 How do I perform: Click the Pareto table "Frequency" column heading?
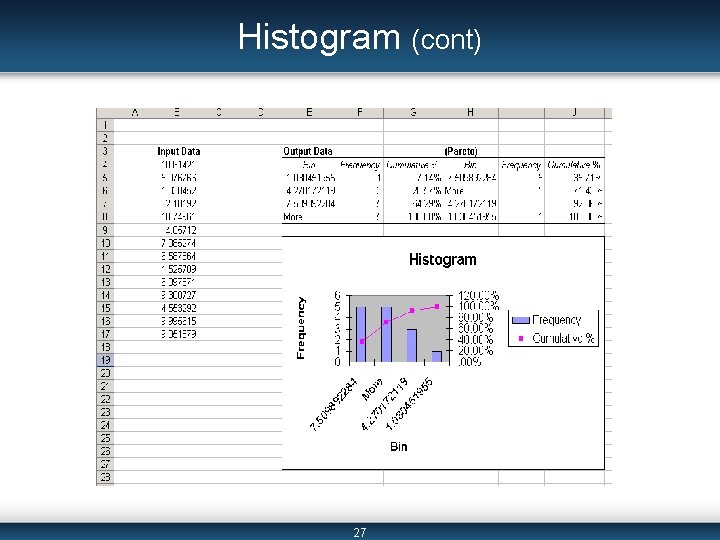(521, 165)
